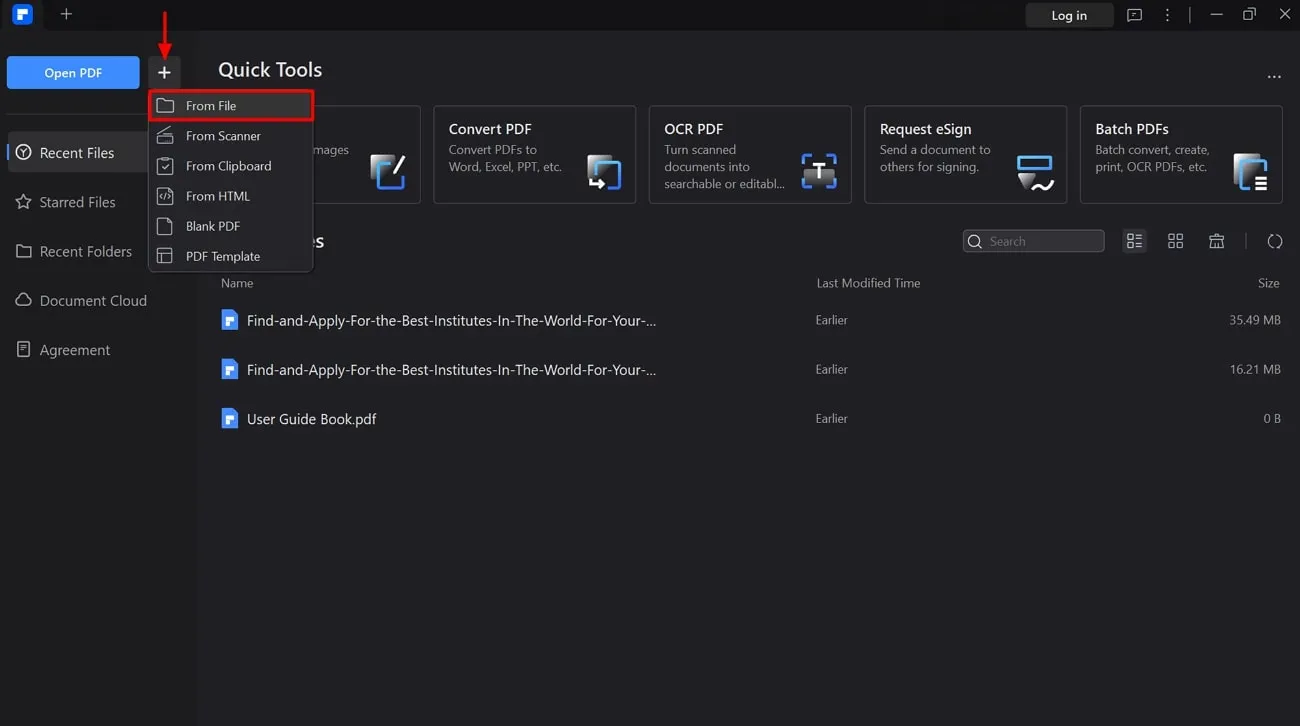Switch to grid view layout icon

click(1175, 241)
